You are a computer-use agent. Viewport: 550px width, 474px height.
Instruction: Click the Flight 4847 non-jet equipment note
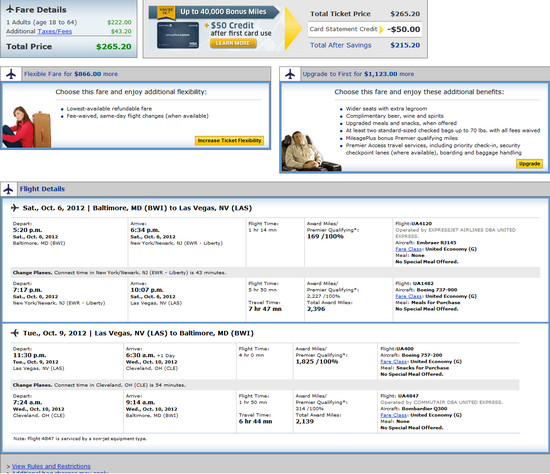[80, 439]
